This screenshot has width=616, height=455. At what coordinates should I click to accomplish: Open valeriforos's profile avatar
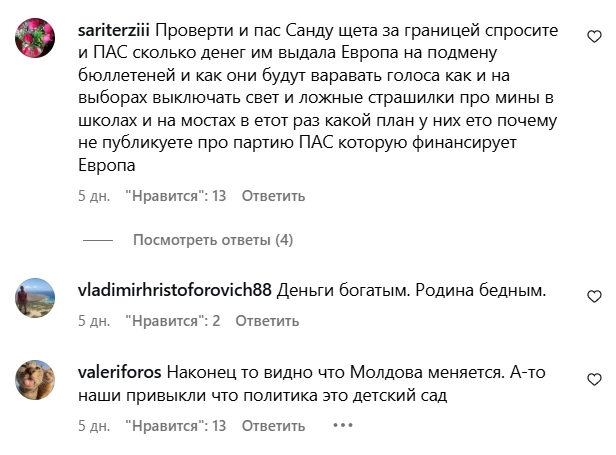(x=38, y=378)
